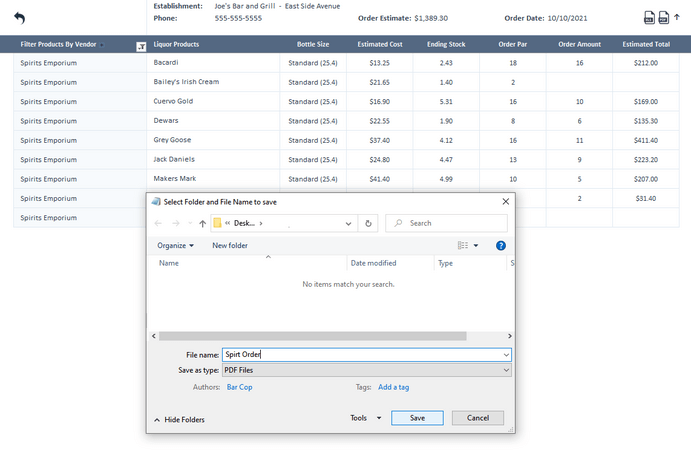The width and height of the screenshot is (691, 467).
Task: Click the New folder button
Action: point(230,245)
